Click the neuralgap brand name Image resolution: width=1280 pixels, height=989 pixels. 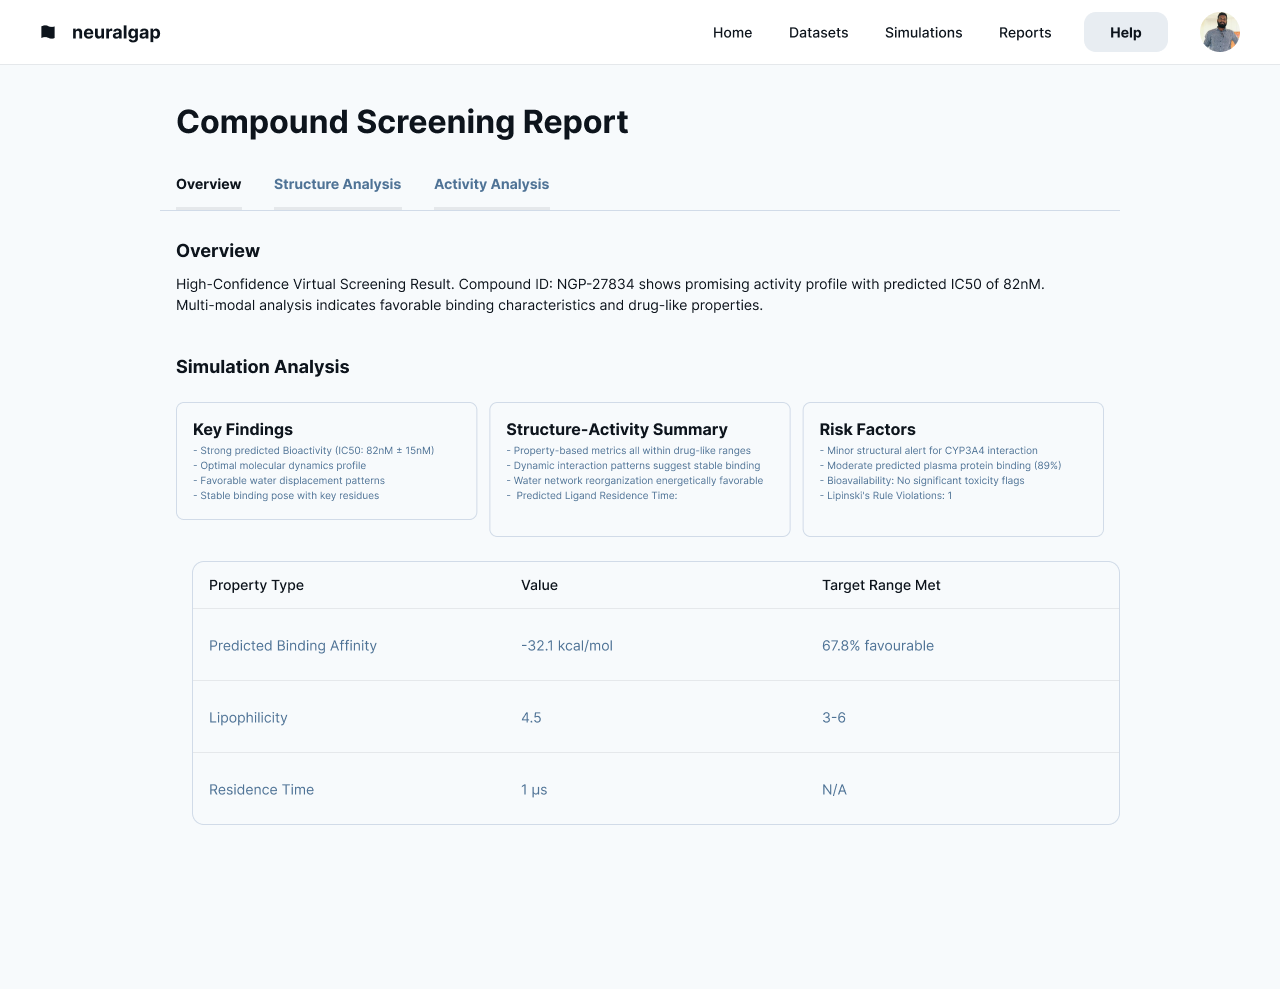[x=116, y=32]
